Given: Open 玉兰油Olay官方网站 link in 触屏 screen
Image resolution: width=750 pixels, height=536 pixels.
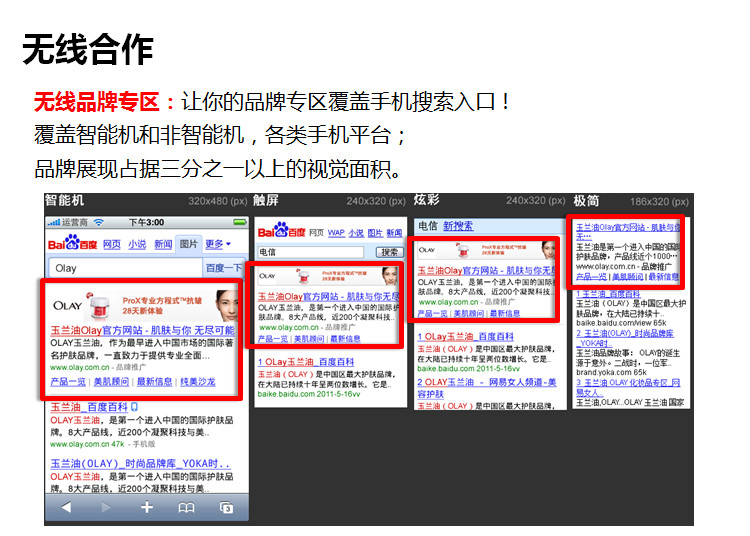Looking at the screenshot, I should pyautogui.click(x=328, y=296).
